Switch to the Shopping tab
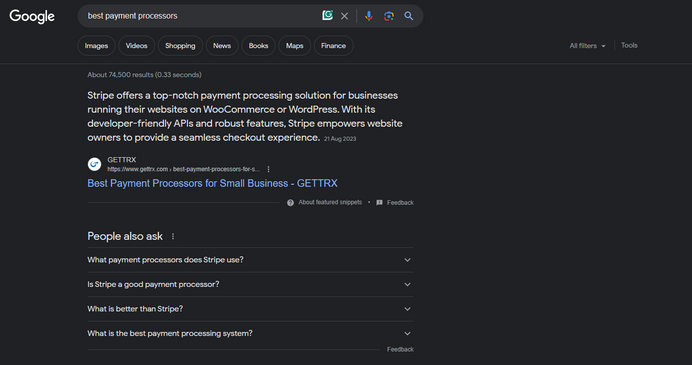The width and height of the screenshot is (692, 365). 180,46
